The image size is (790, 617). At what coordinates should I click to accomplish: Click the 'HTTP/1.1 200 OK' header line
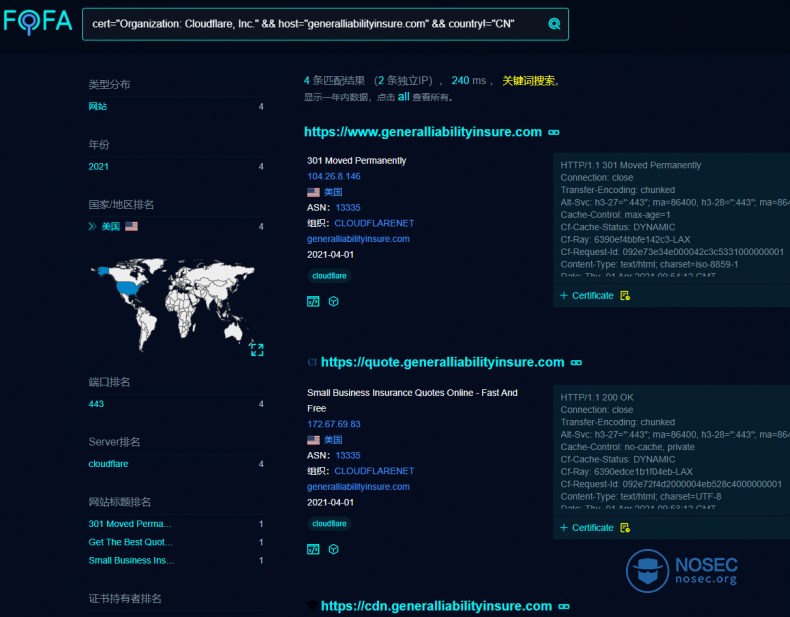(597, 397)
